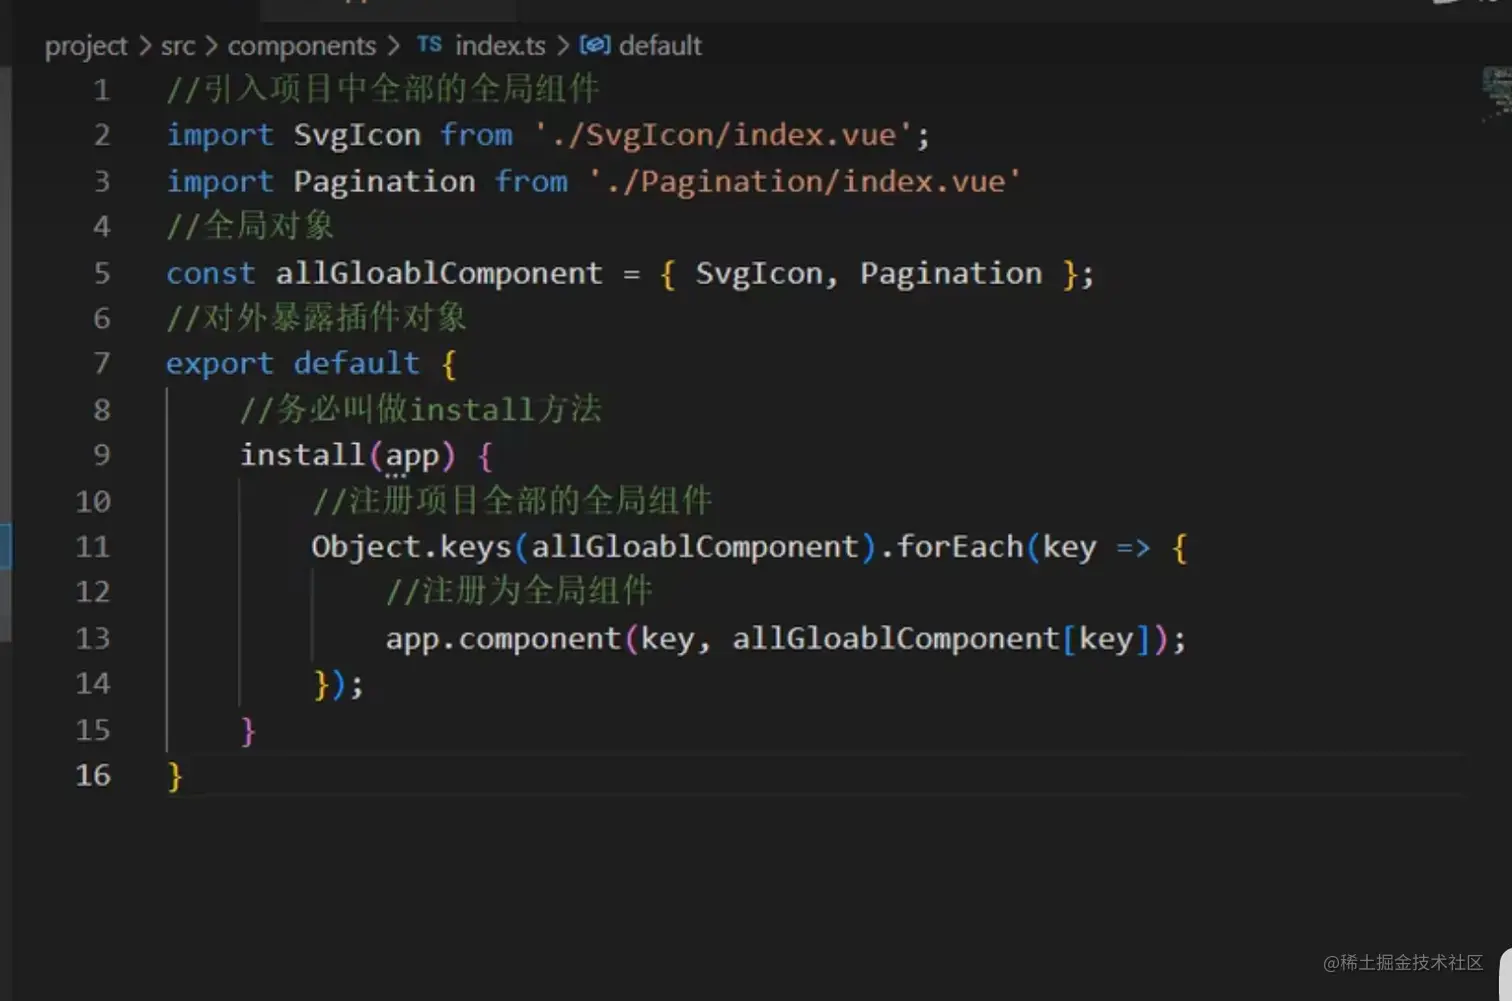Select line number 5 in the gutter
Screen dimensions: 1512x1001
click(x=101, y=273)
